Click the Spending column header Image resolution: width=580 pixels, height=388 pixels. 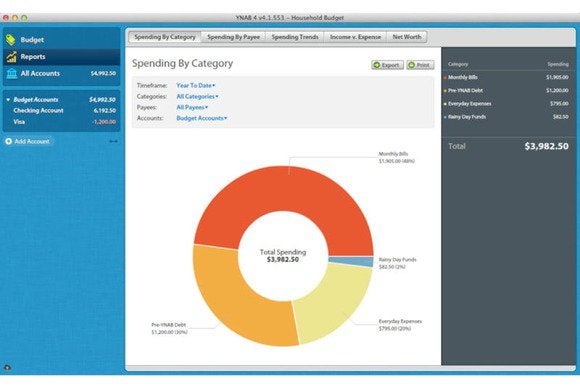(558, 64)
